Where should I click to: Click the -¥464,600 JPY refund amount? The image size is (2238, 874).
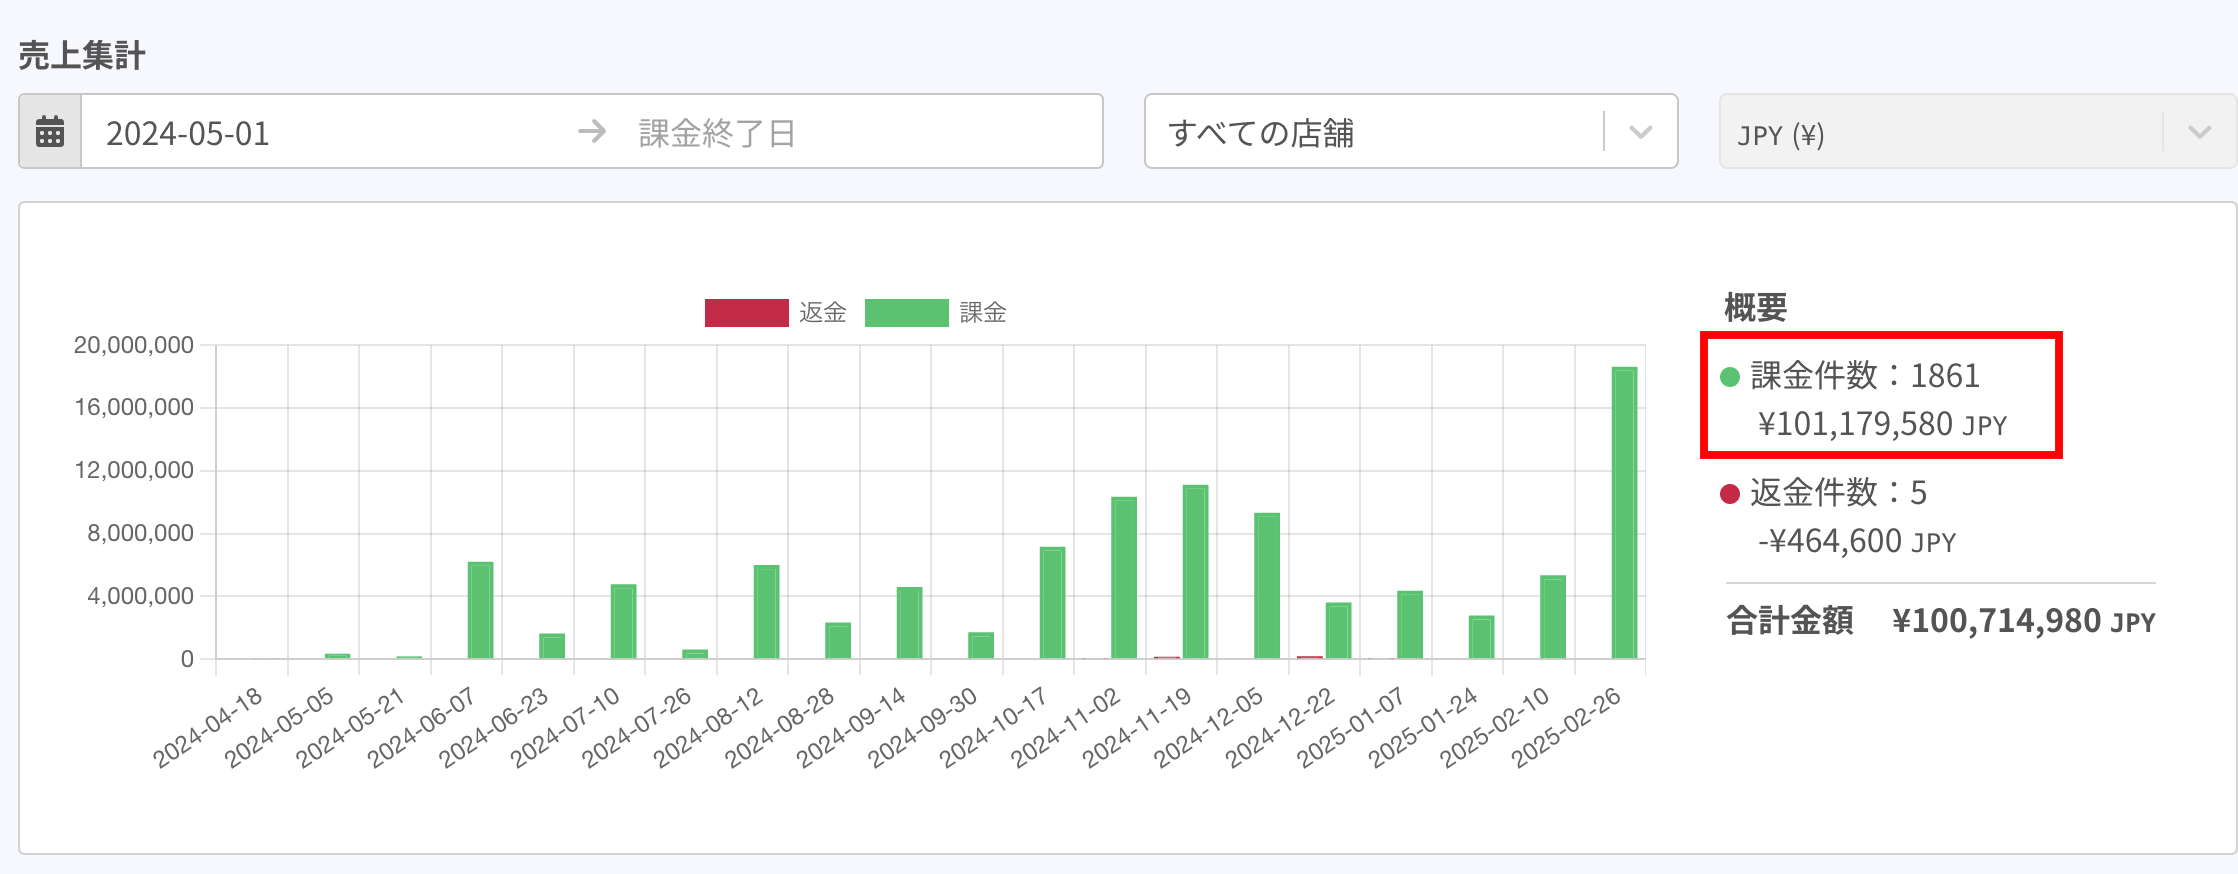[x=1857, y=541]
